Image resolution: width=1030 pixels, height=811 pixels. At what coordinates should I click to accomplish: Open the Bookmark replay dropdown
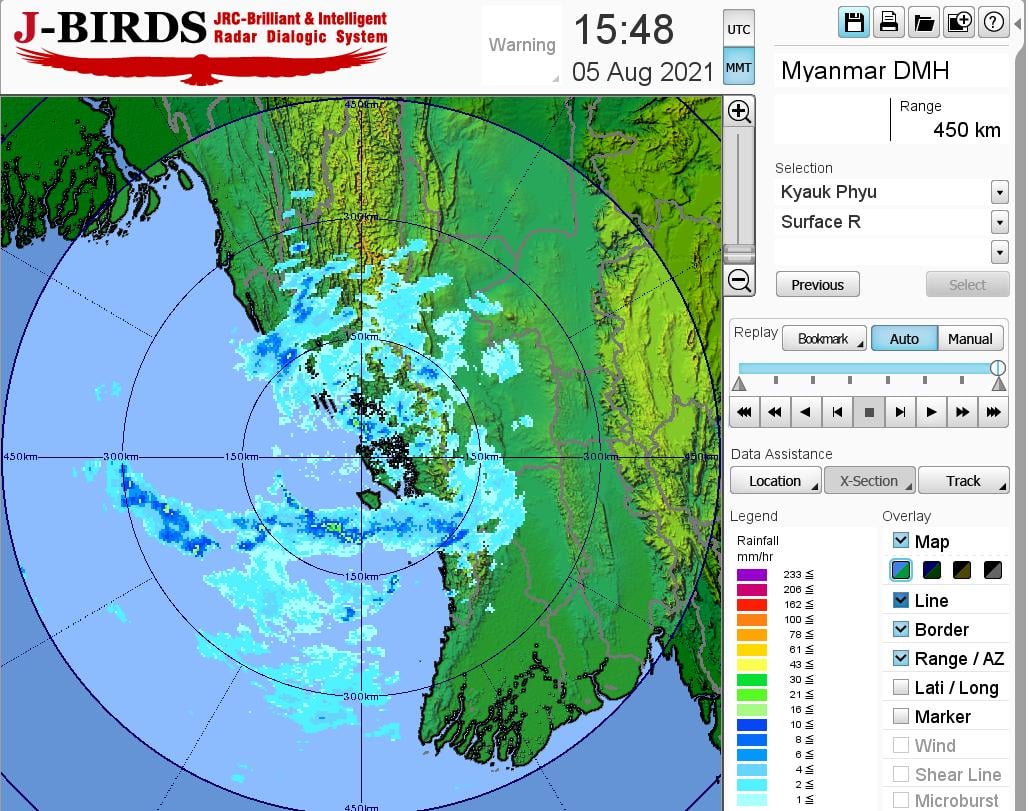pyautogui.click(x=824, y=339)
